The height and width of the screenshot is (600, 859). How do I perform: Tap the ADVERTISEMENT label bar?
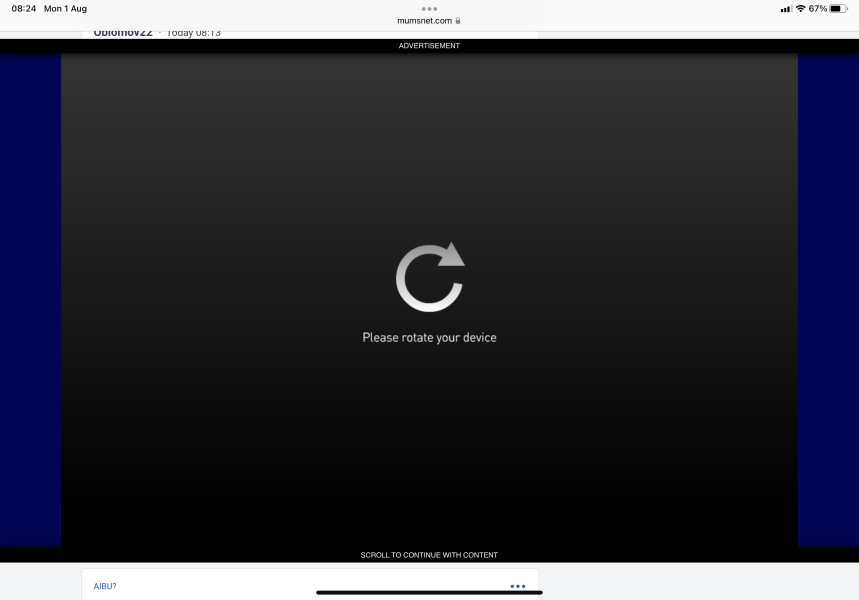click(429, 46)
